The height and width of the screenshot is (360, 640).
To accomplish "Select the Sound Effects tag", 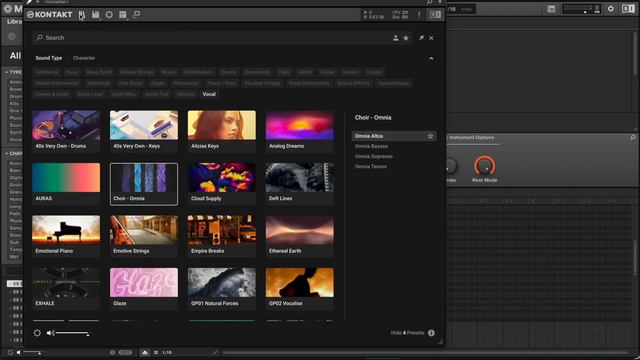I will point(353,83).
